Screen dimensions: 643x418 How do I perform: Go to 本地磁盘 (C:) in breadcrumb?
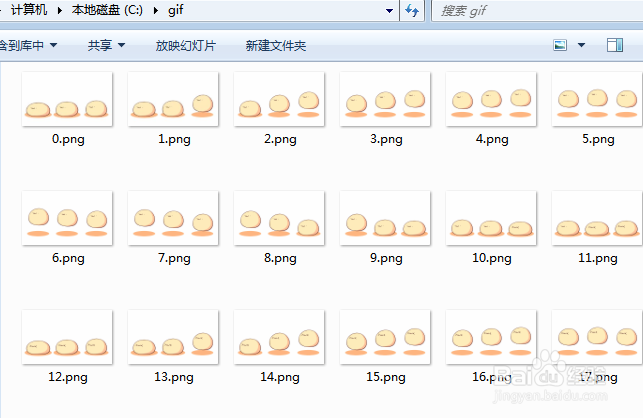(107, 10)
